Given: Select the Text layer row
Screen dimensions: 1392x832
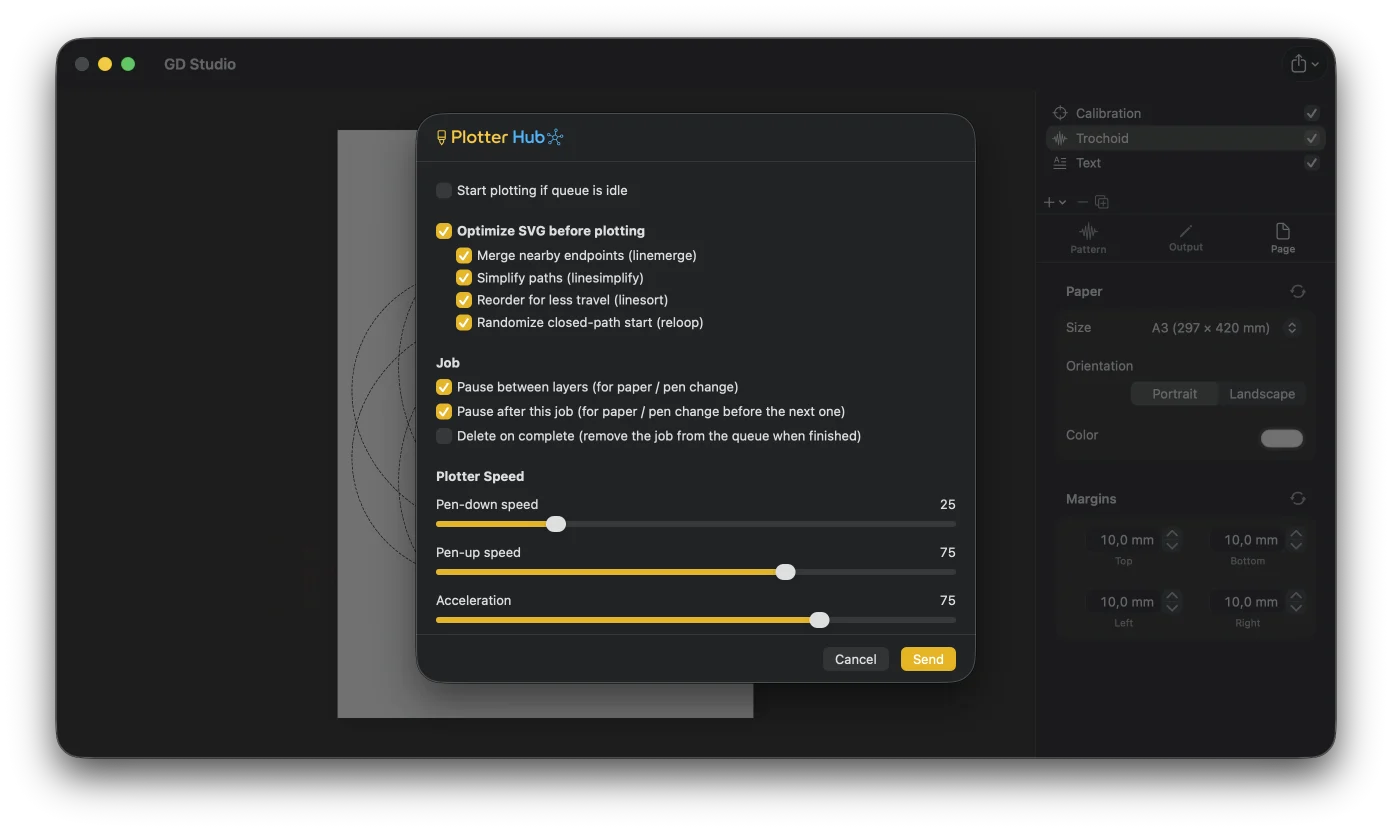Looking at the screenshot, I should [1185, 163].
